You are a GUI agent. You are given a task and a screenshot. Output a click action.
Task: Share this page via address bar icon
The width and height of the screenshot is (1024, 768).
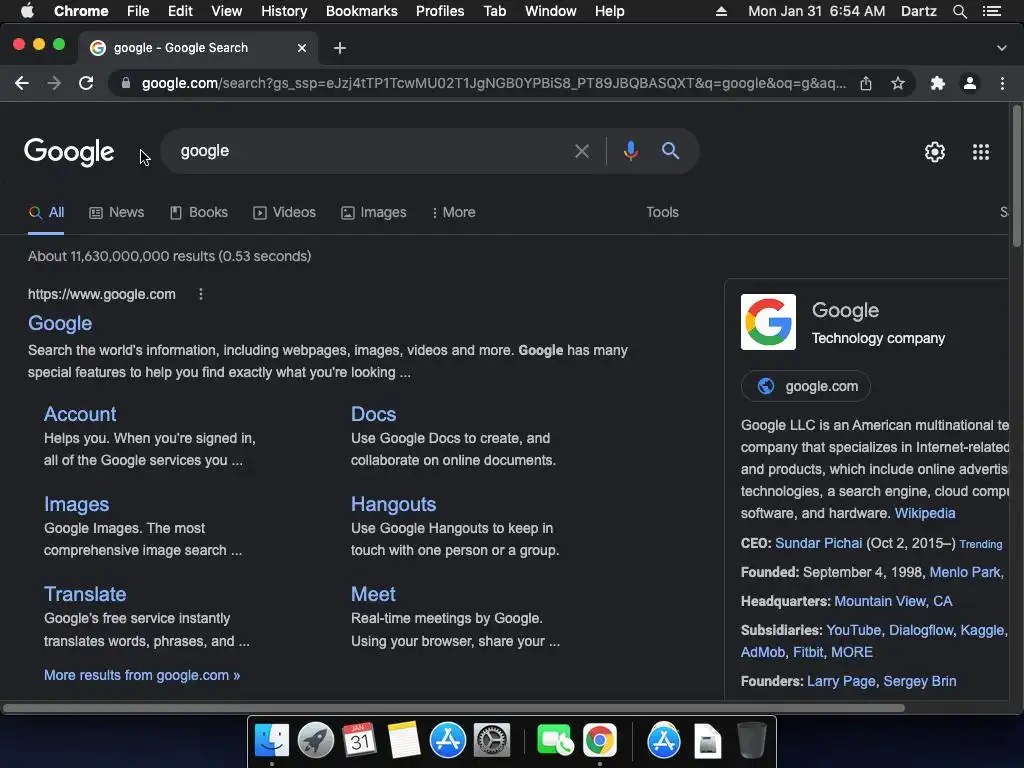[x=866, y=83]
